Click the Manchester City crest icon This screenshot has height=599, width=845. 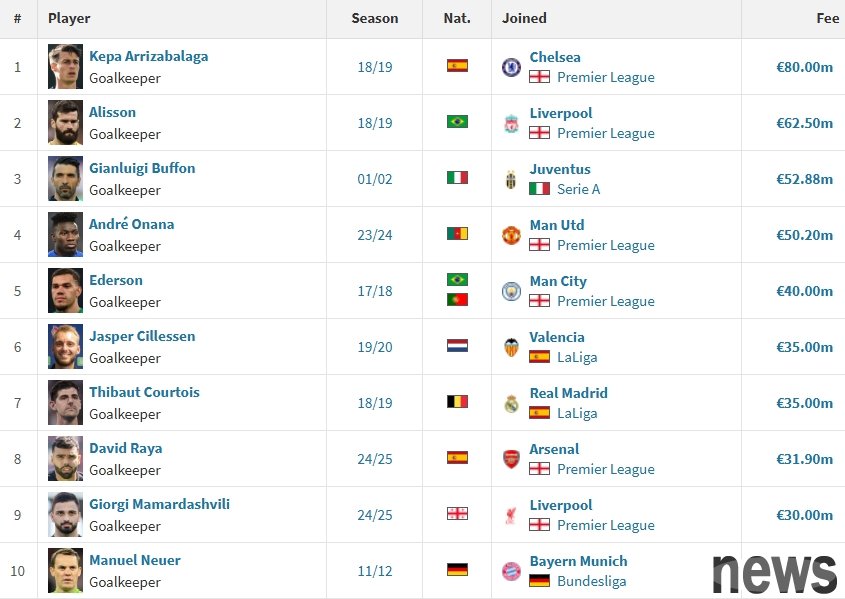(511, 291)
